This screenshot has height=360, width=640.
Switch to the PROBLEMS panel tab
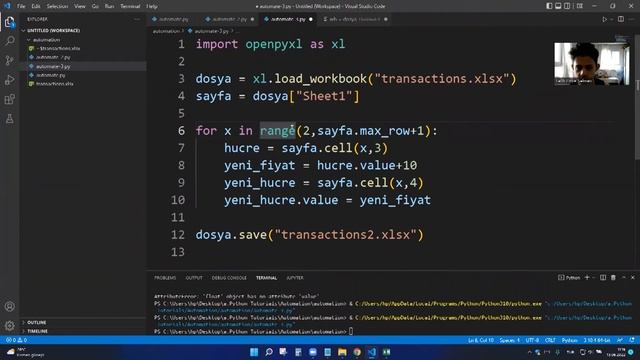[x=165, y=278]
